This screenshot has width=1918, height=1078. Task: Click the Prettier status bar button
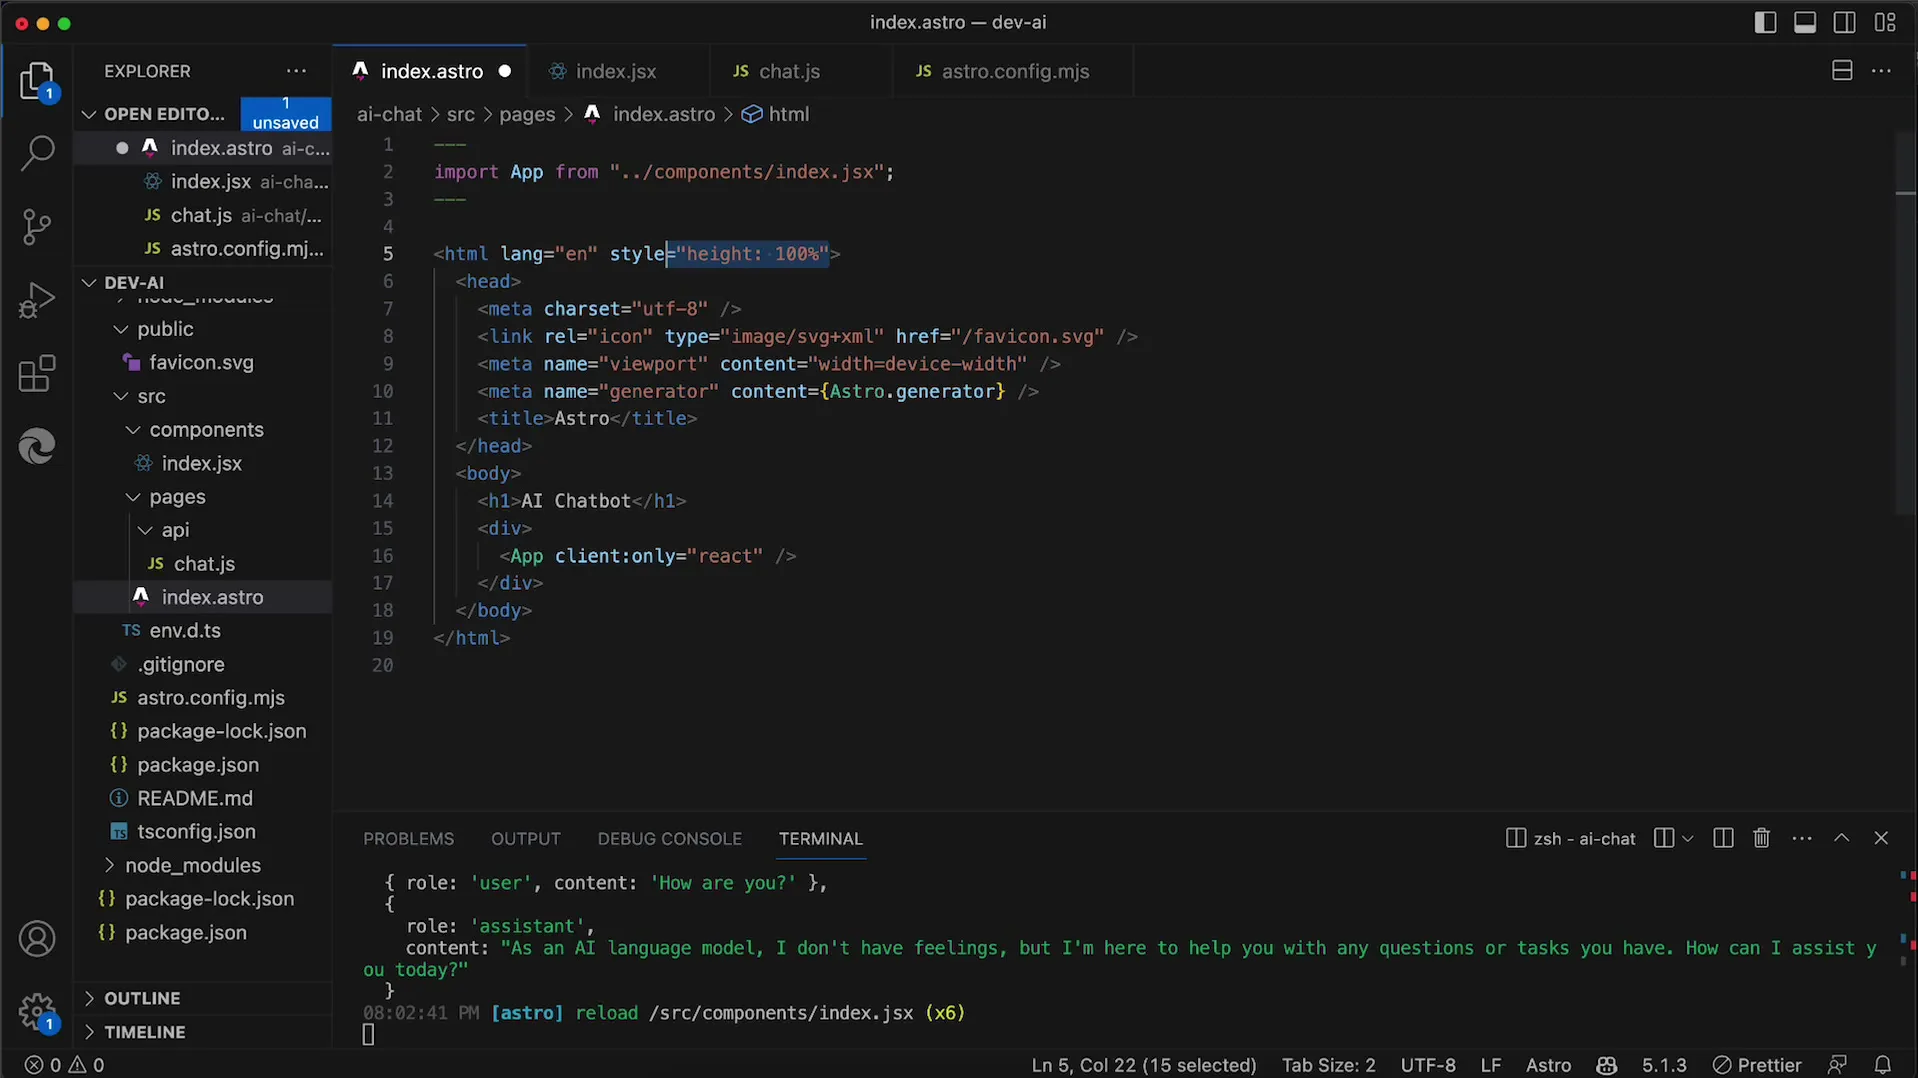[x=1757, y=1065]
